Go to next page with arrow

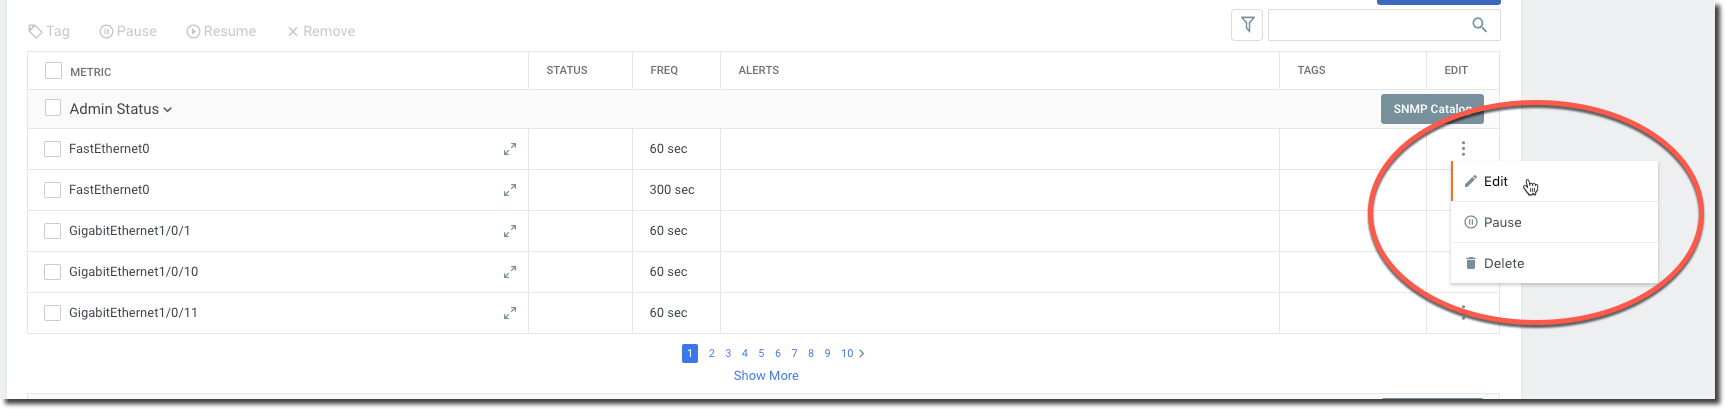click(862, 353)
